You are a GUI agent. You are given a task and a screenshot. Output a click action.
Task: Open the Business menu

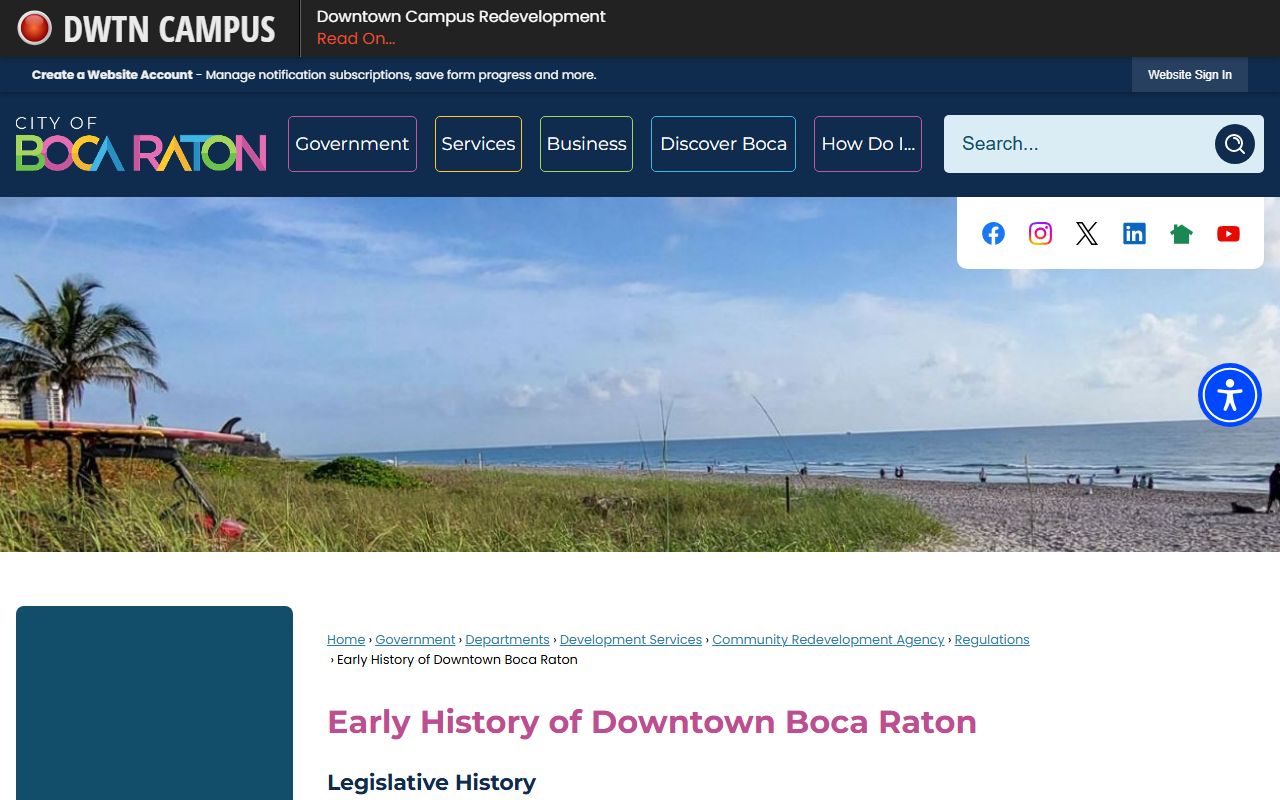click(586, 144)
